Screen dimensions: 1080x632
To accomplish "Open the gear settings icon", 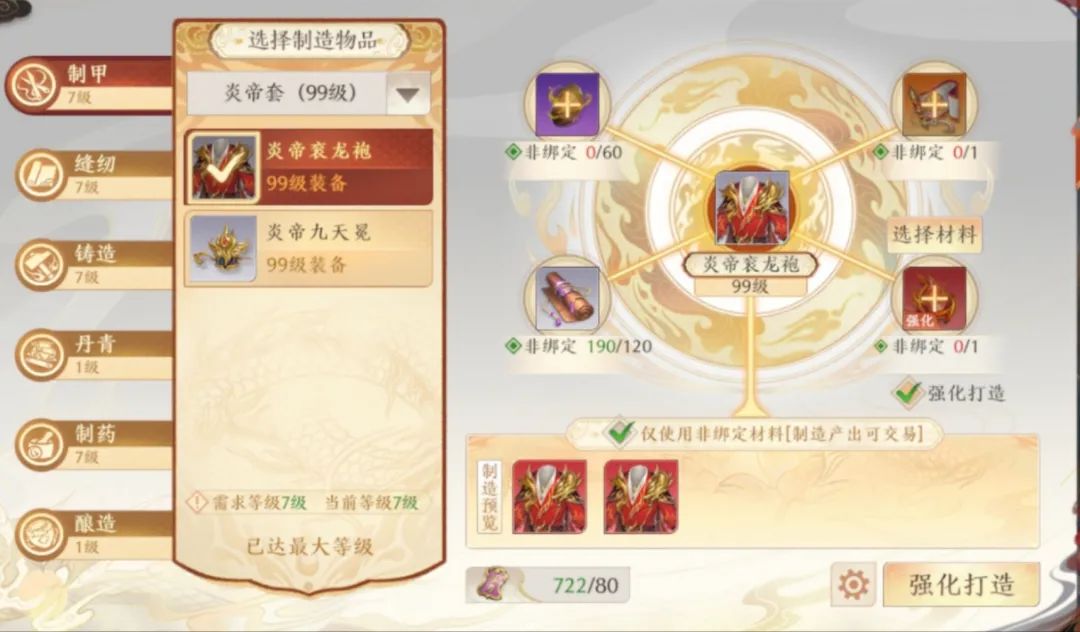I will pos(853,584).
